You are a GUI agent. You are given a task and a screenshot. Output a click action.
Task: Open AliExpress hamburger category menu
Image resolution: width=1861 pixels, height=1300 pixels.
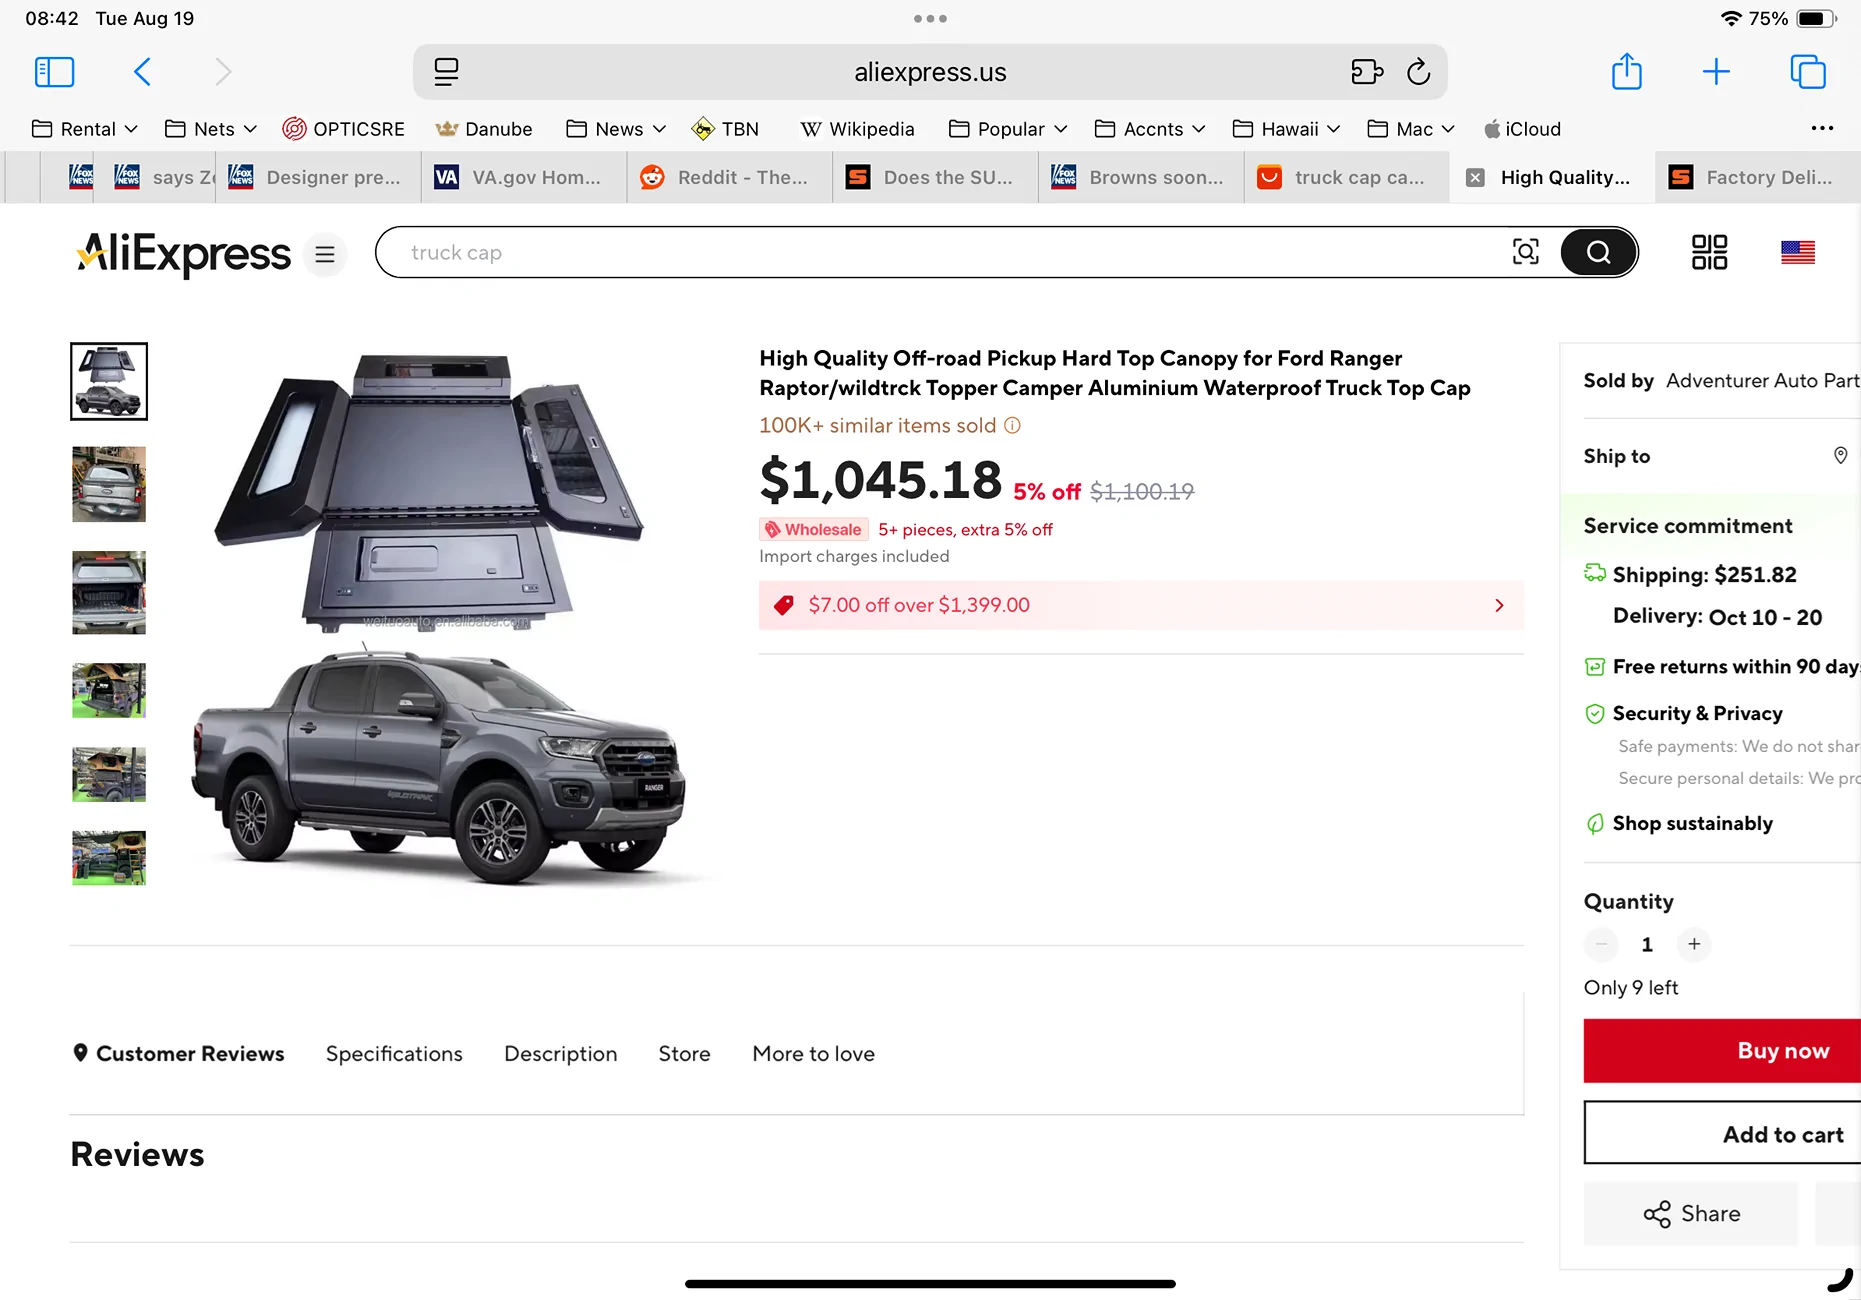point(325,254)
